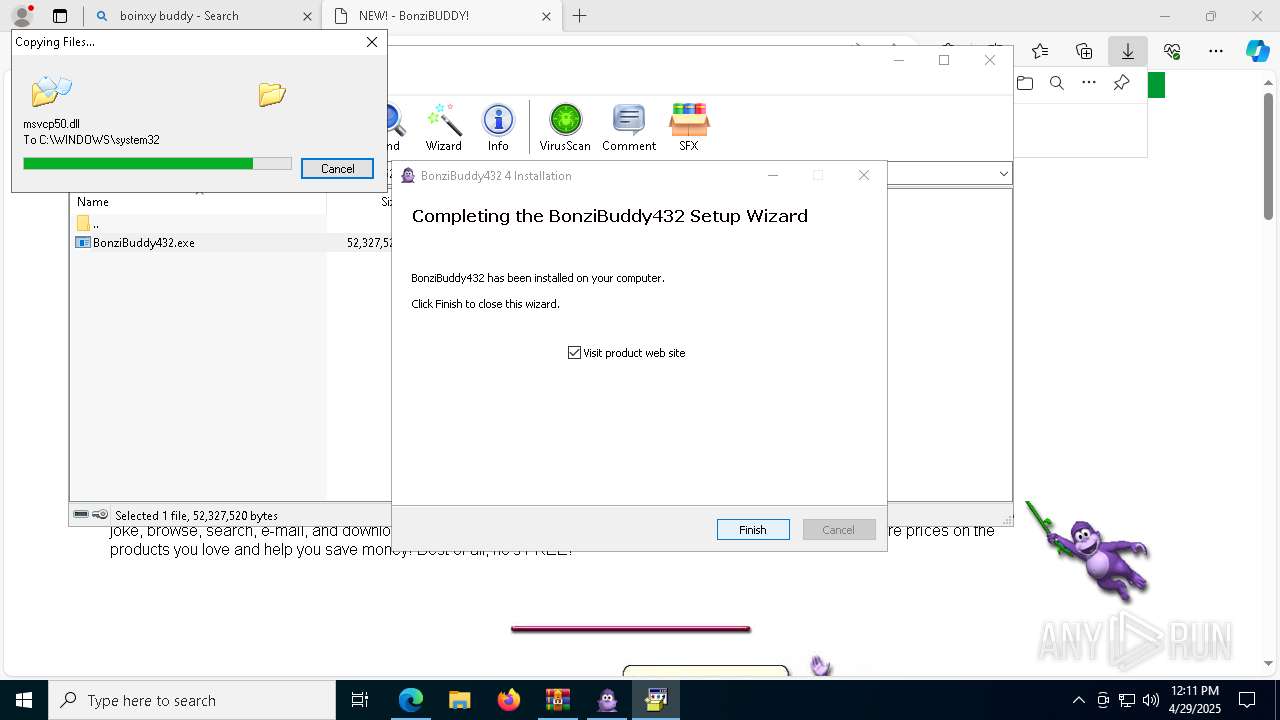Open BonziBuddy installer taskbar icon
The width and height of the screenshot is (1280, 720).
[x=607, y=700]
